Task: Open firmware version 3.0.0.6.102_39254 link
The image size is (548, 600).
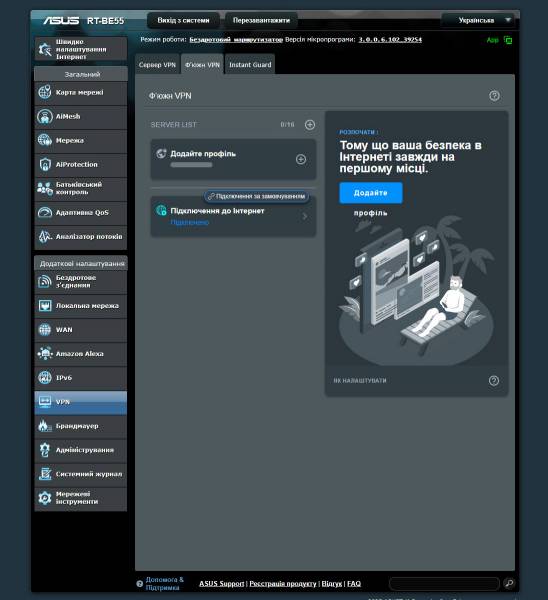Action: [390, 40]
